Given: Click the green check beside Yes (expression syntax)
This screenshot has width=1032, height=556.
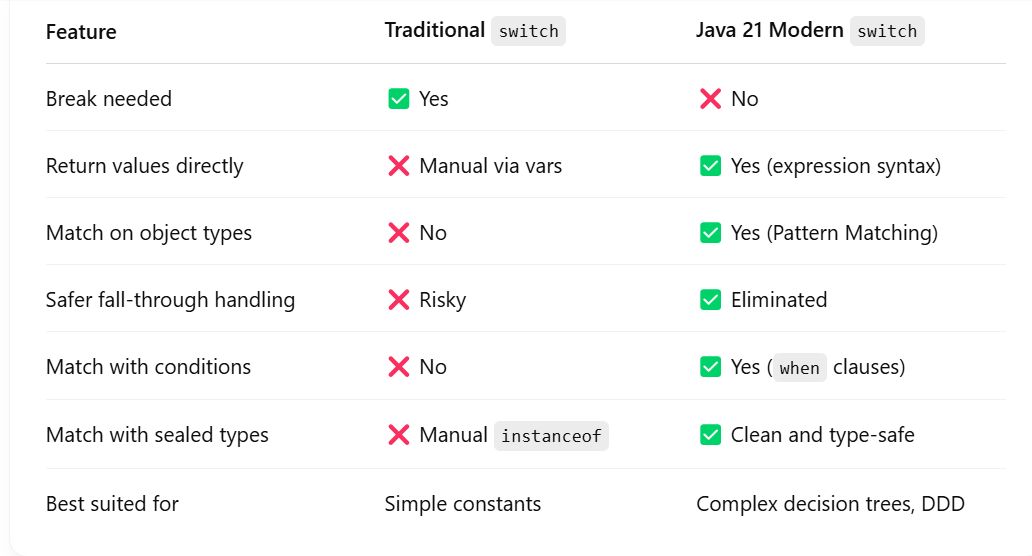Looking at the screenshot, I should pos(710,166).
